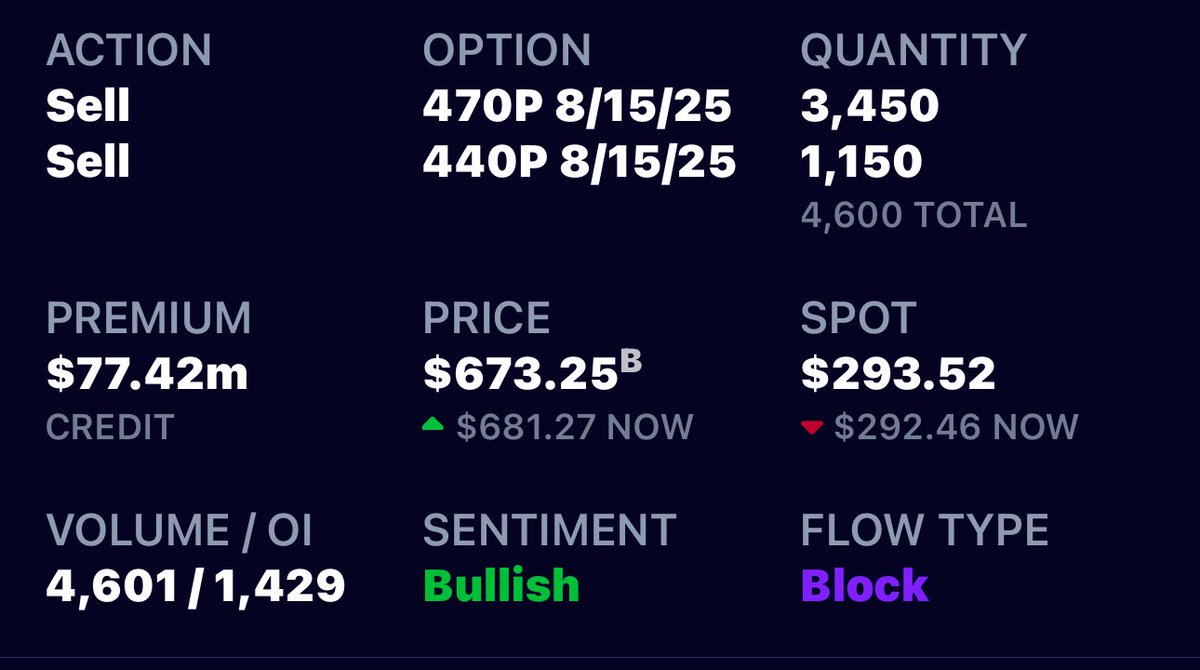Click the VOLUME / OI header
The image size is (1200, 670).
[180, 531]
